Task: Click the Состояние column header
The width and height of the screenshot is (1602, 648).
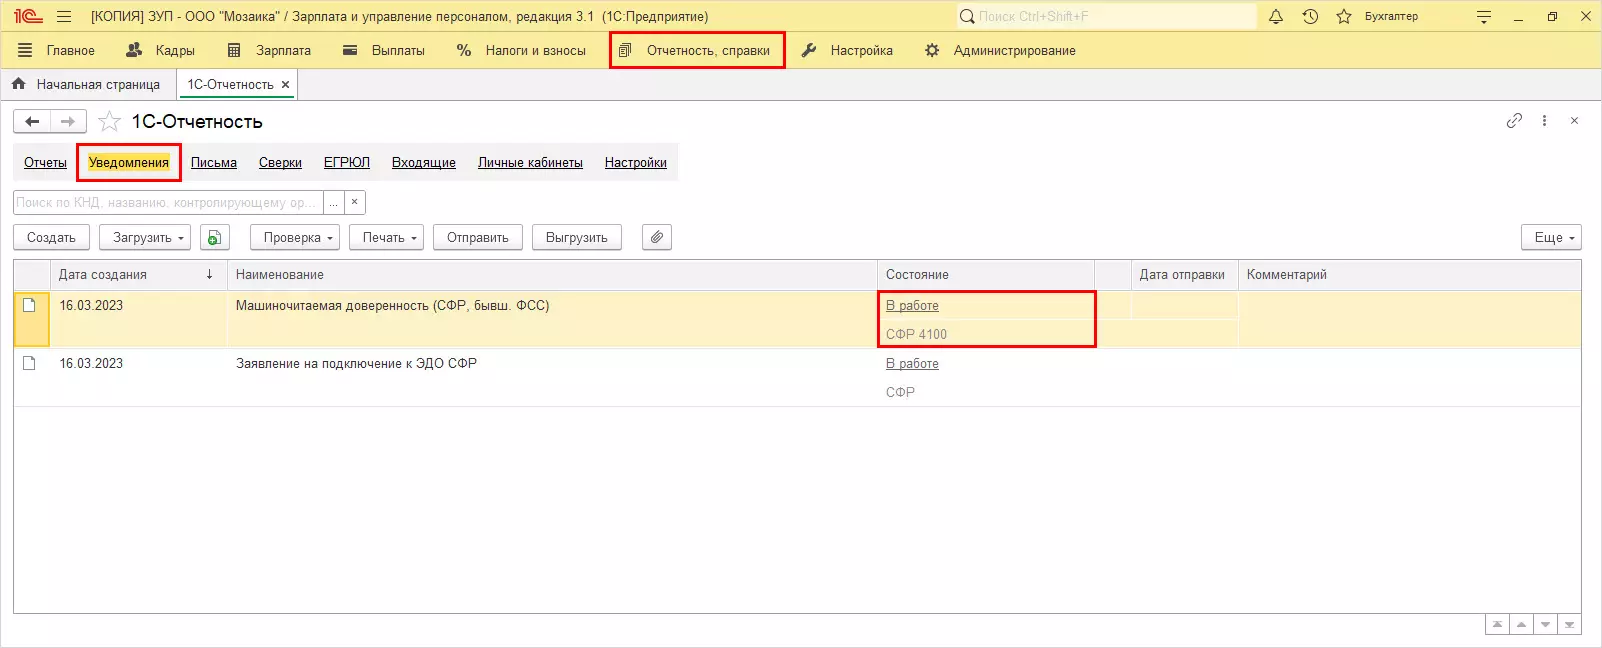Action: tap(986, 274)
